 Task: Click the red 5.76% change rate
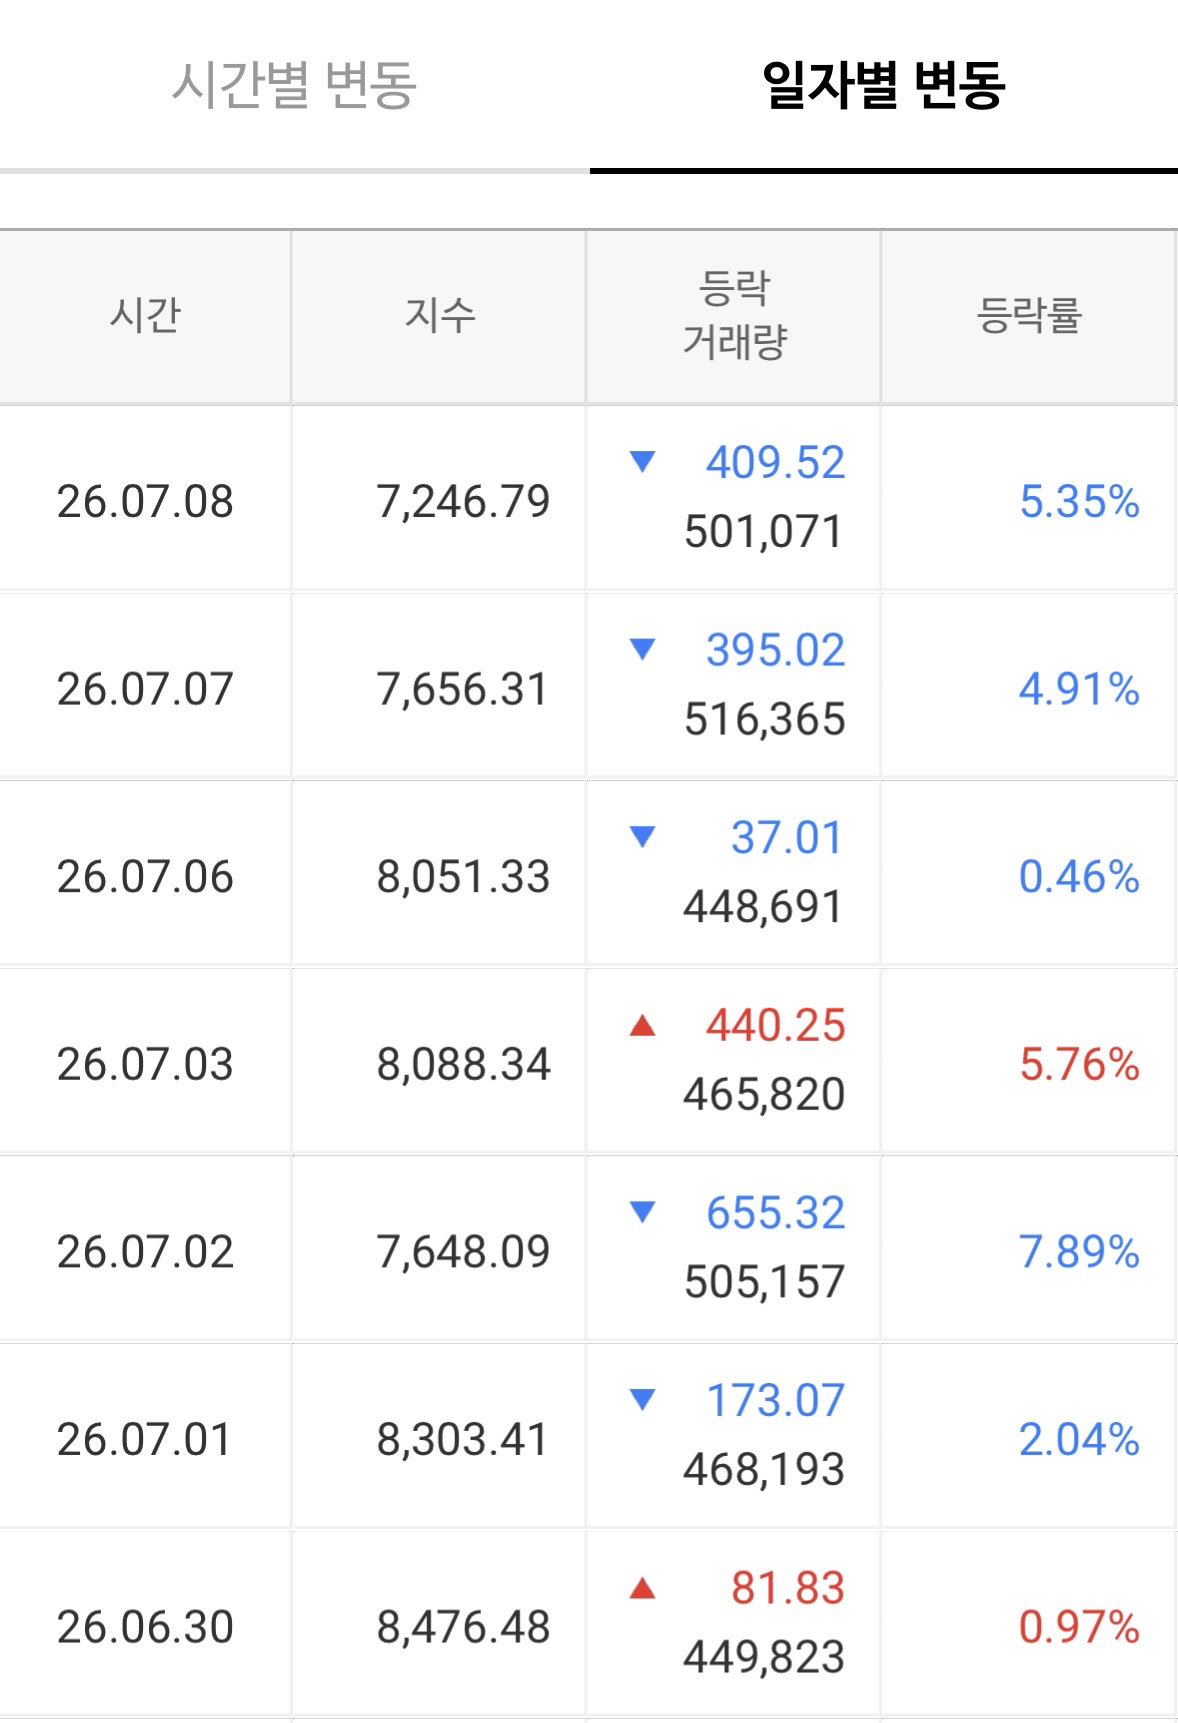(1079, 1064)
